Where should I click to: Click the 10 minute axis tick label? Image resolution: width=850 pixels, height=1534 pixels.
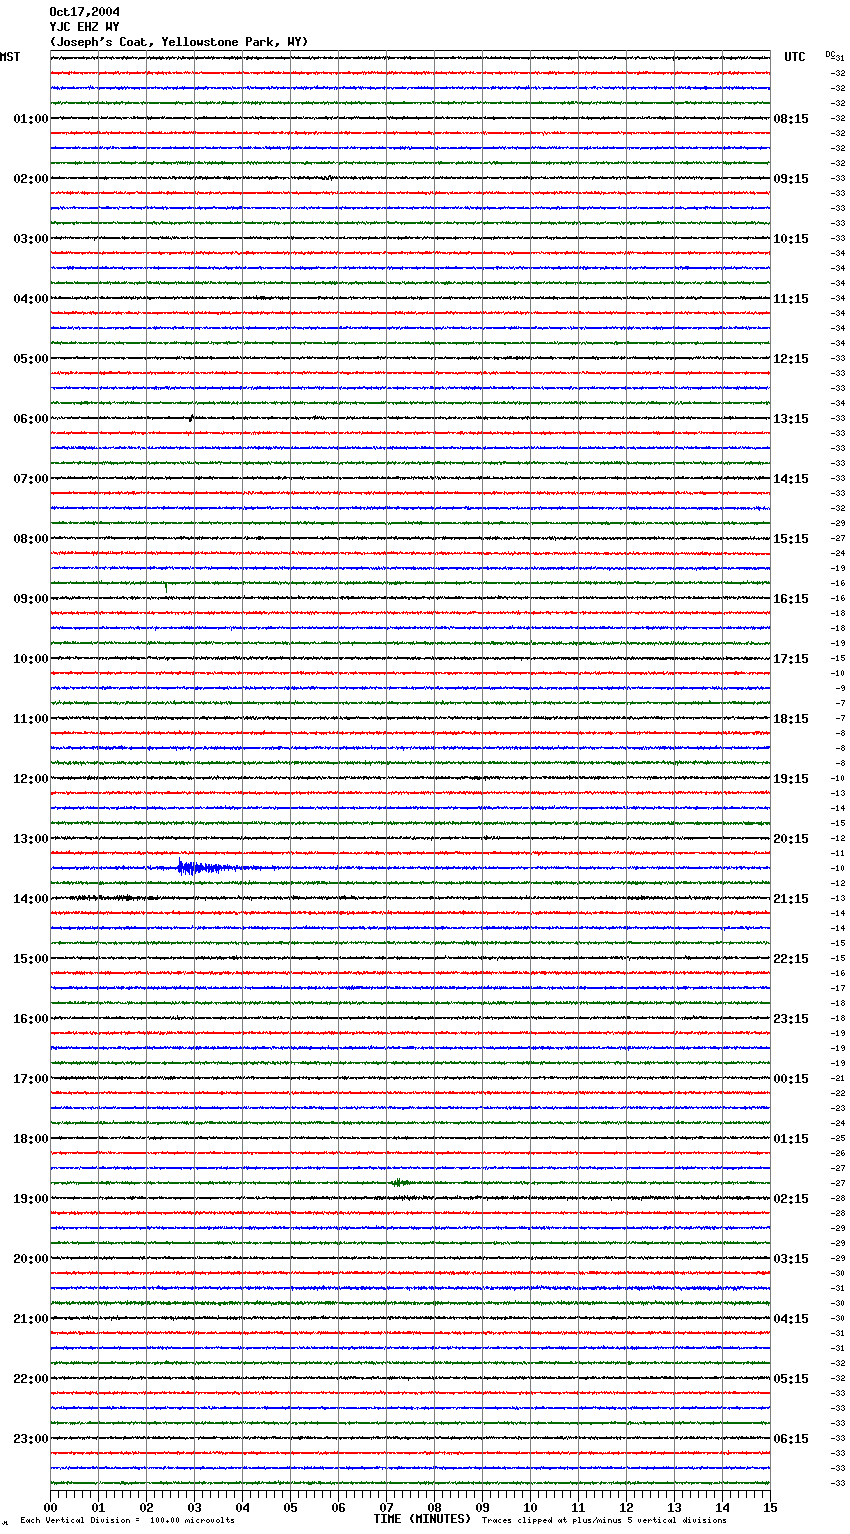[530, 1508]
